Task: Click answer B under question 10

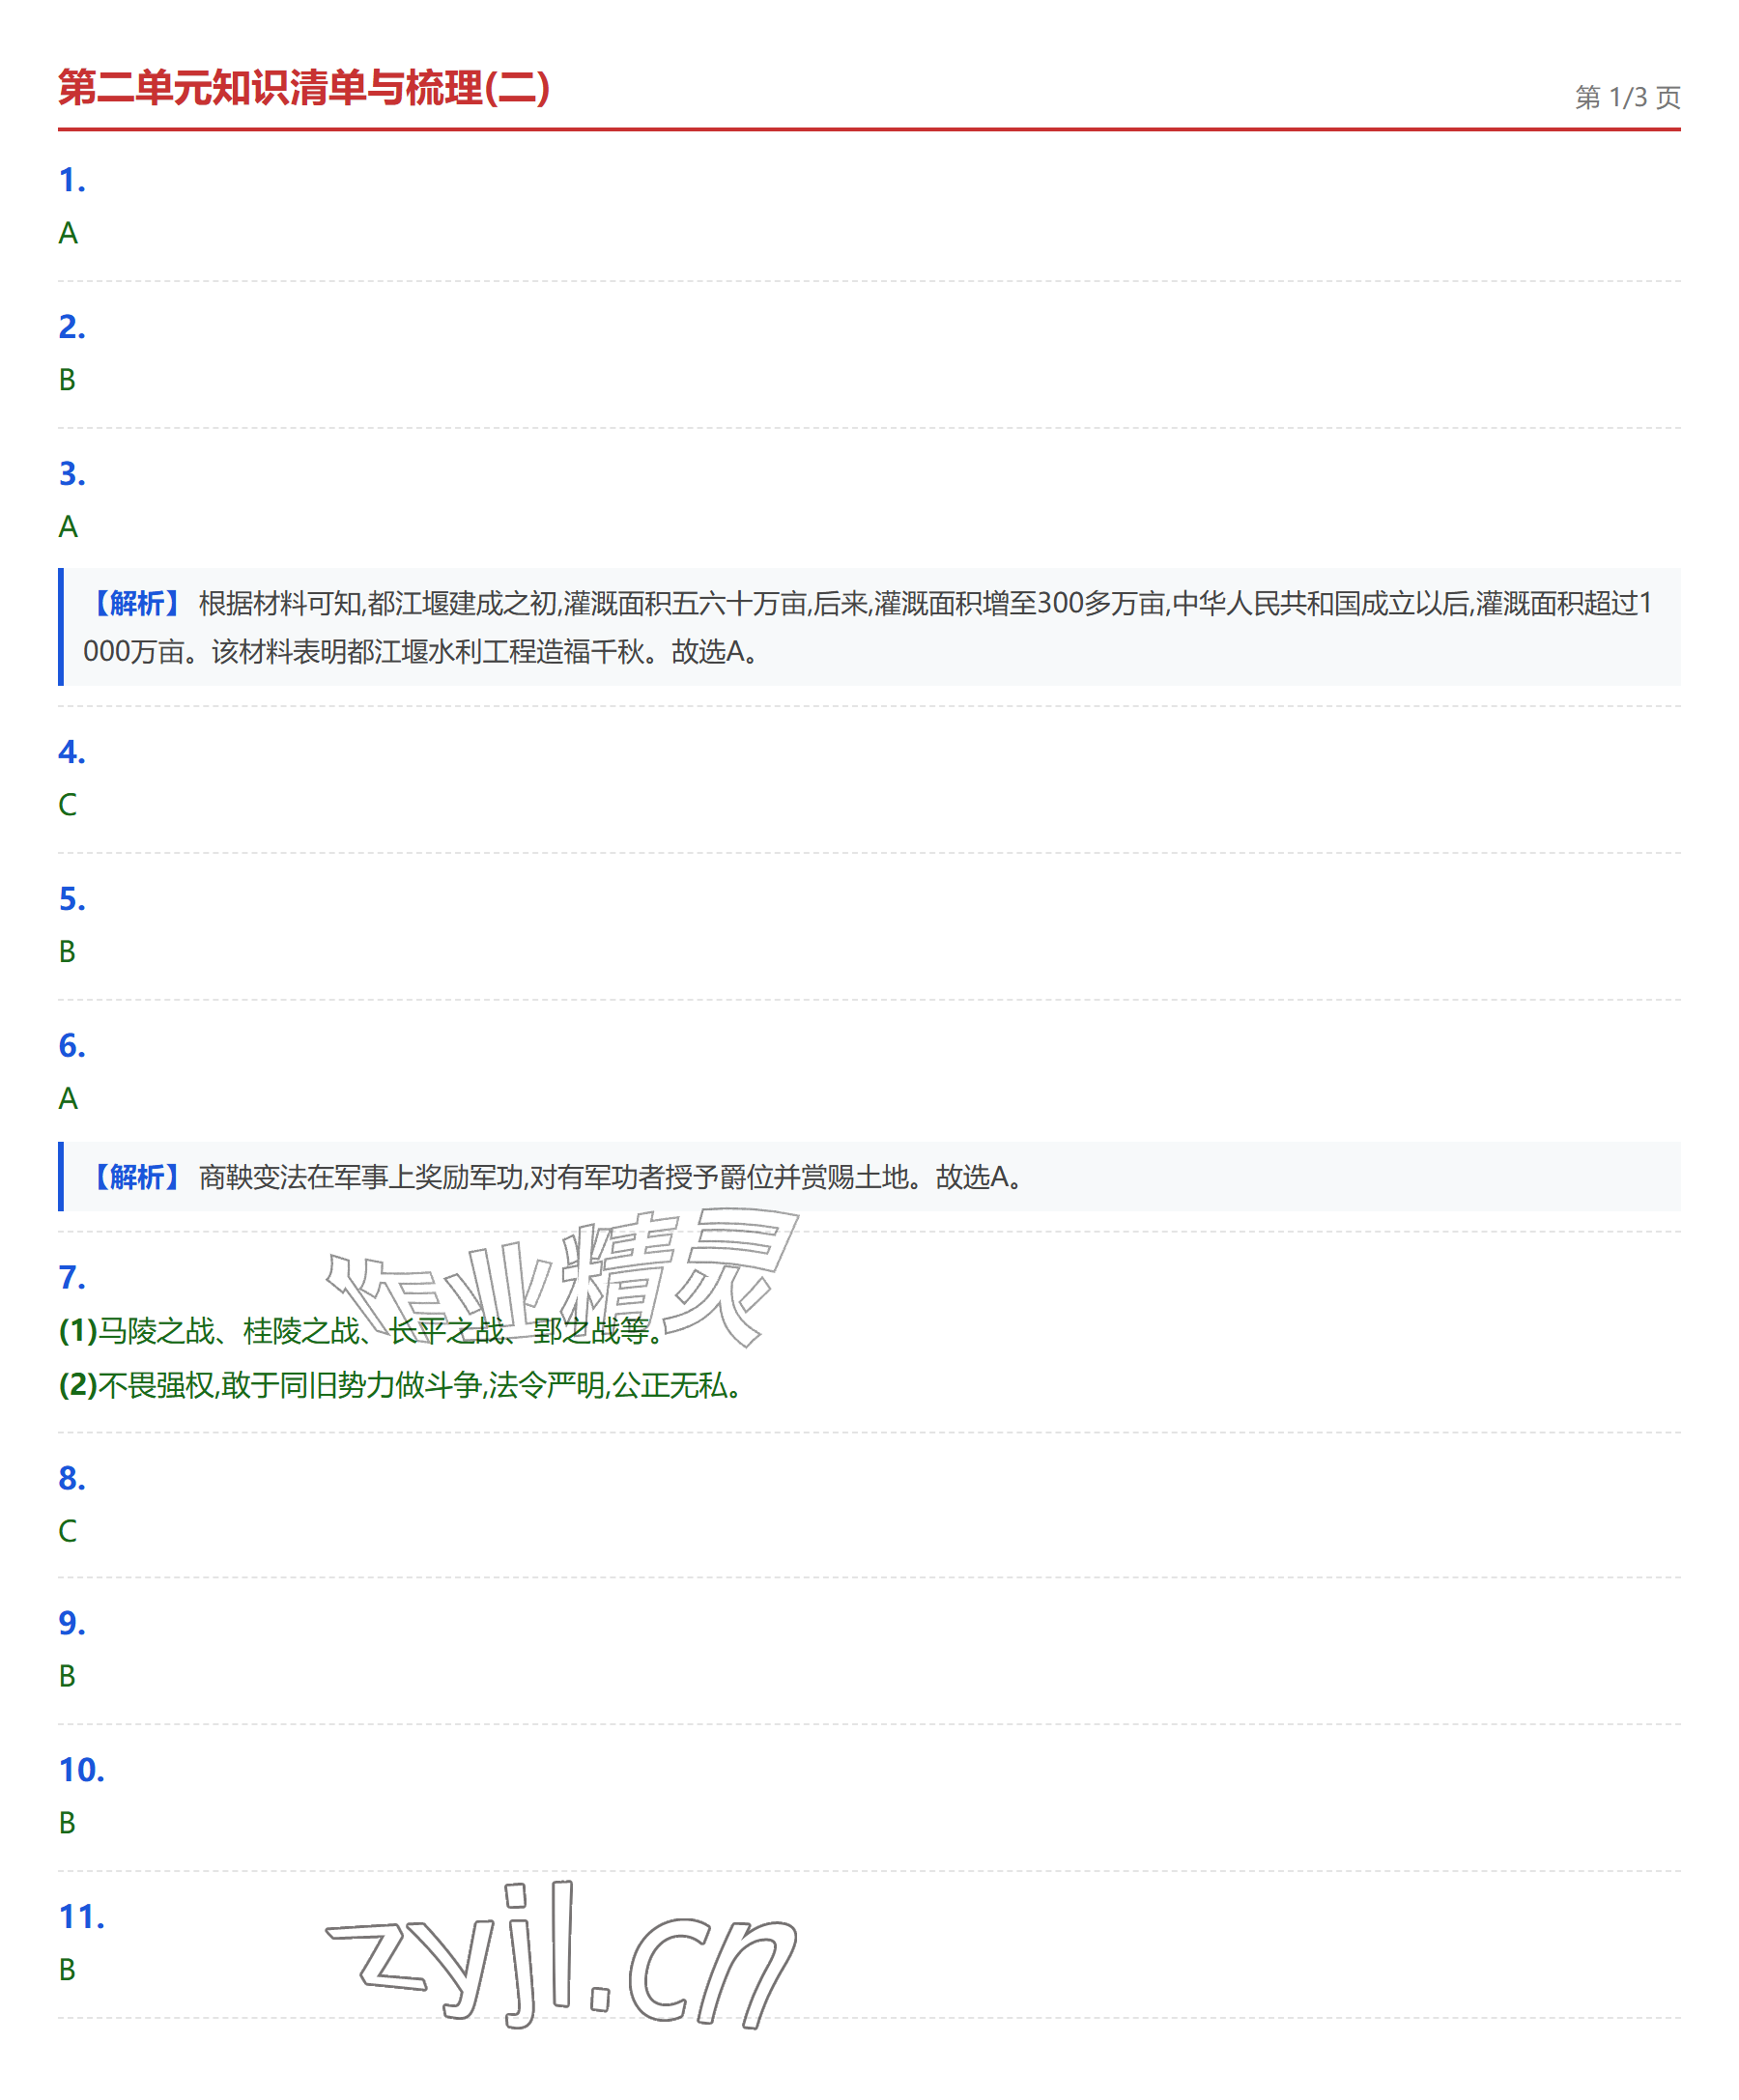Action: tap(67, 1823)
